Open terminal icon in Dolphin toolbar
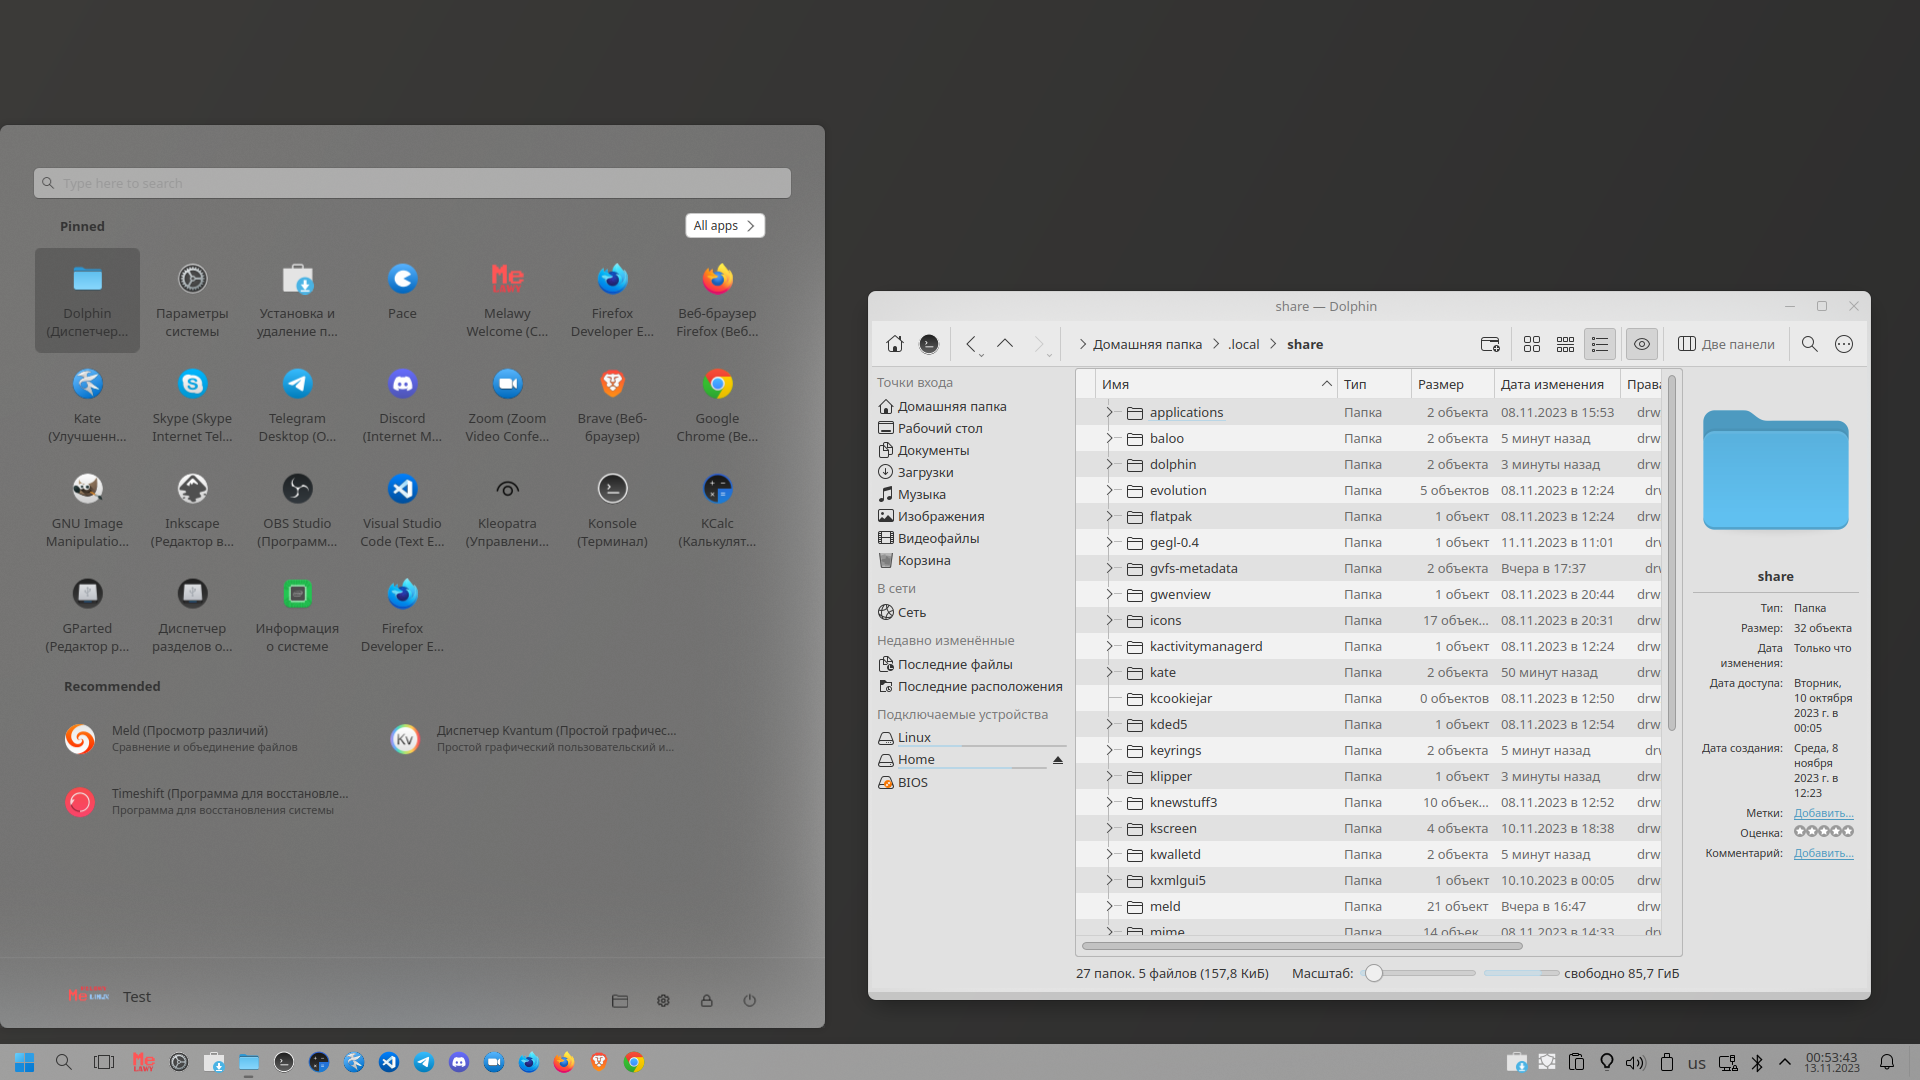Screen dimensions: 1920x1080 pos(929,344)
